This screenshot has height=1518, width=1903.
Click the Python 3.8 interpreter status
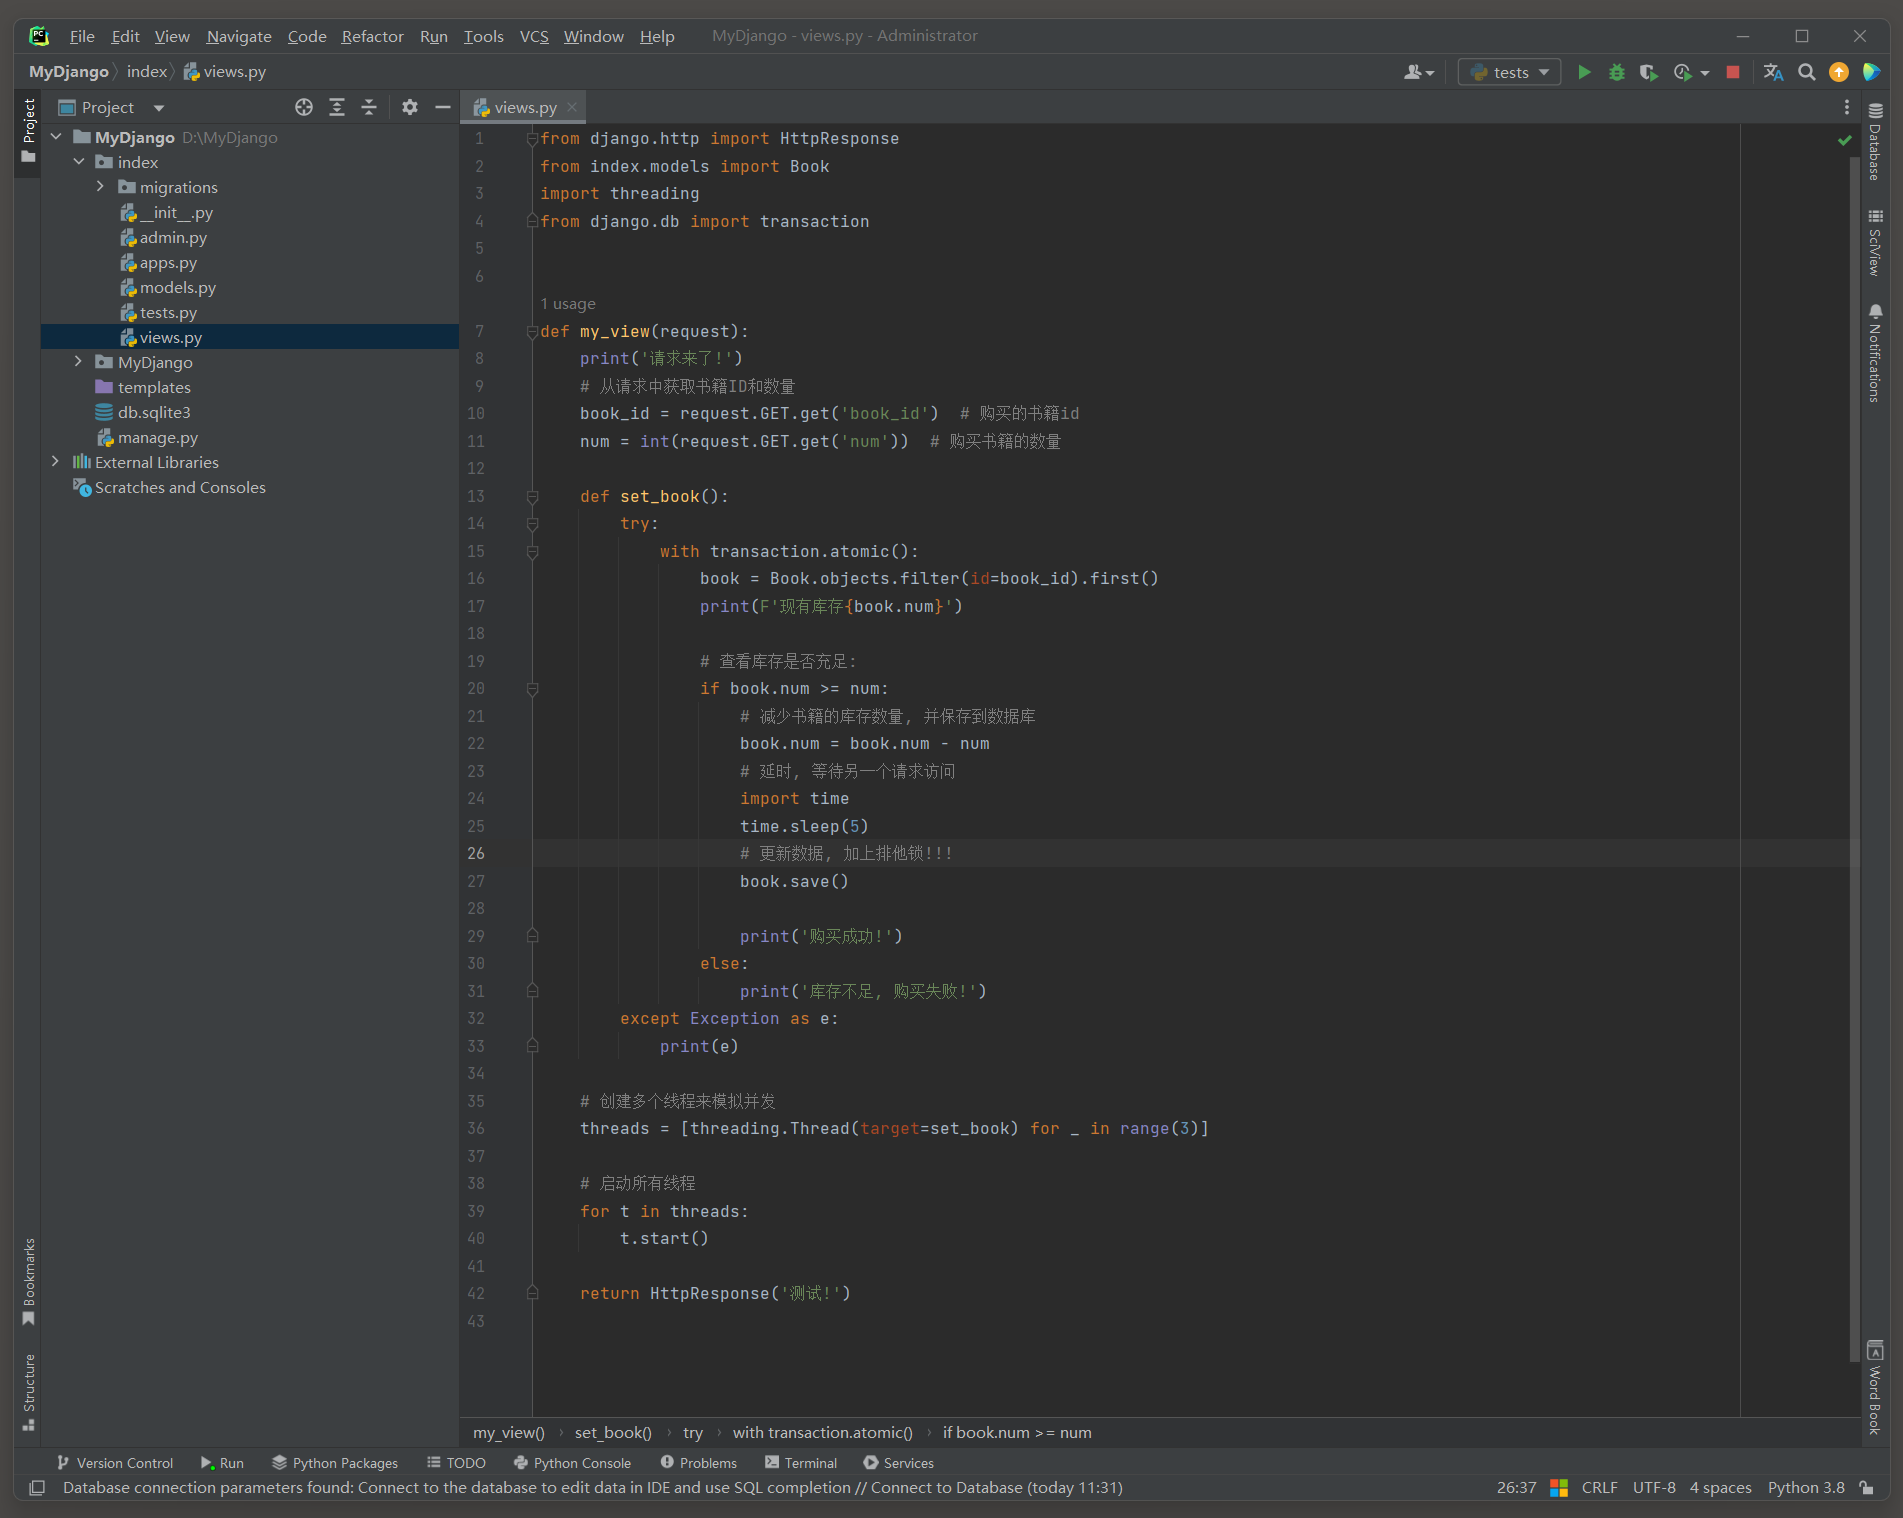[x=1805, y=1488]
